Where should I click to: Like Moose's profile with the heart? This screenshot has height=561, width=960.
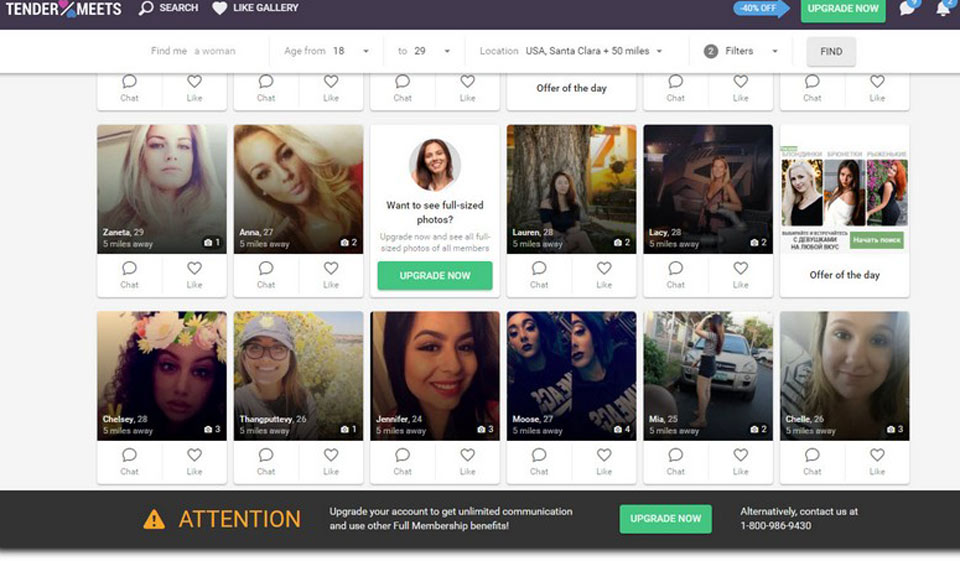(604, 456)
